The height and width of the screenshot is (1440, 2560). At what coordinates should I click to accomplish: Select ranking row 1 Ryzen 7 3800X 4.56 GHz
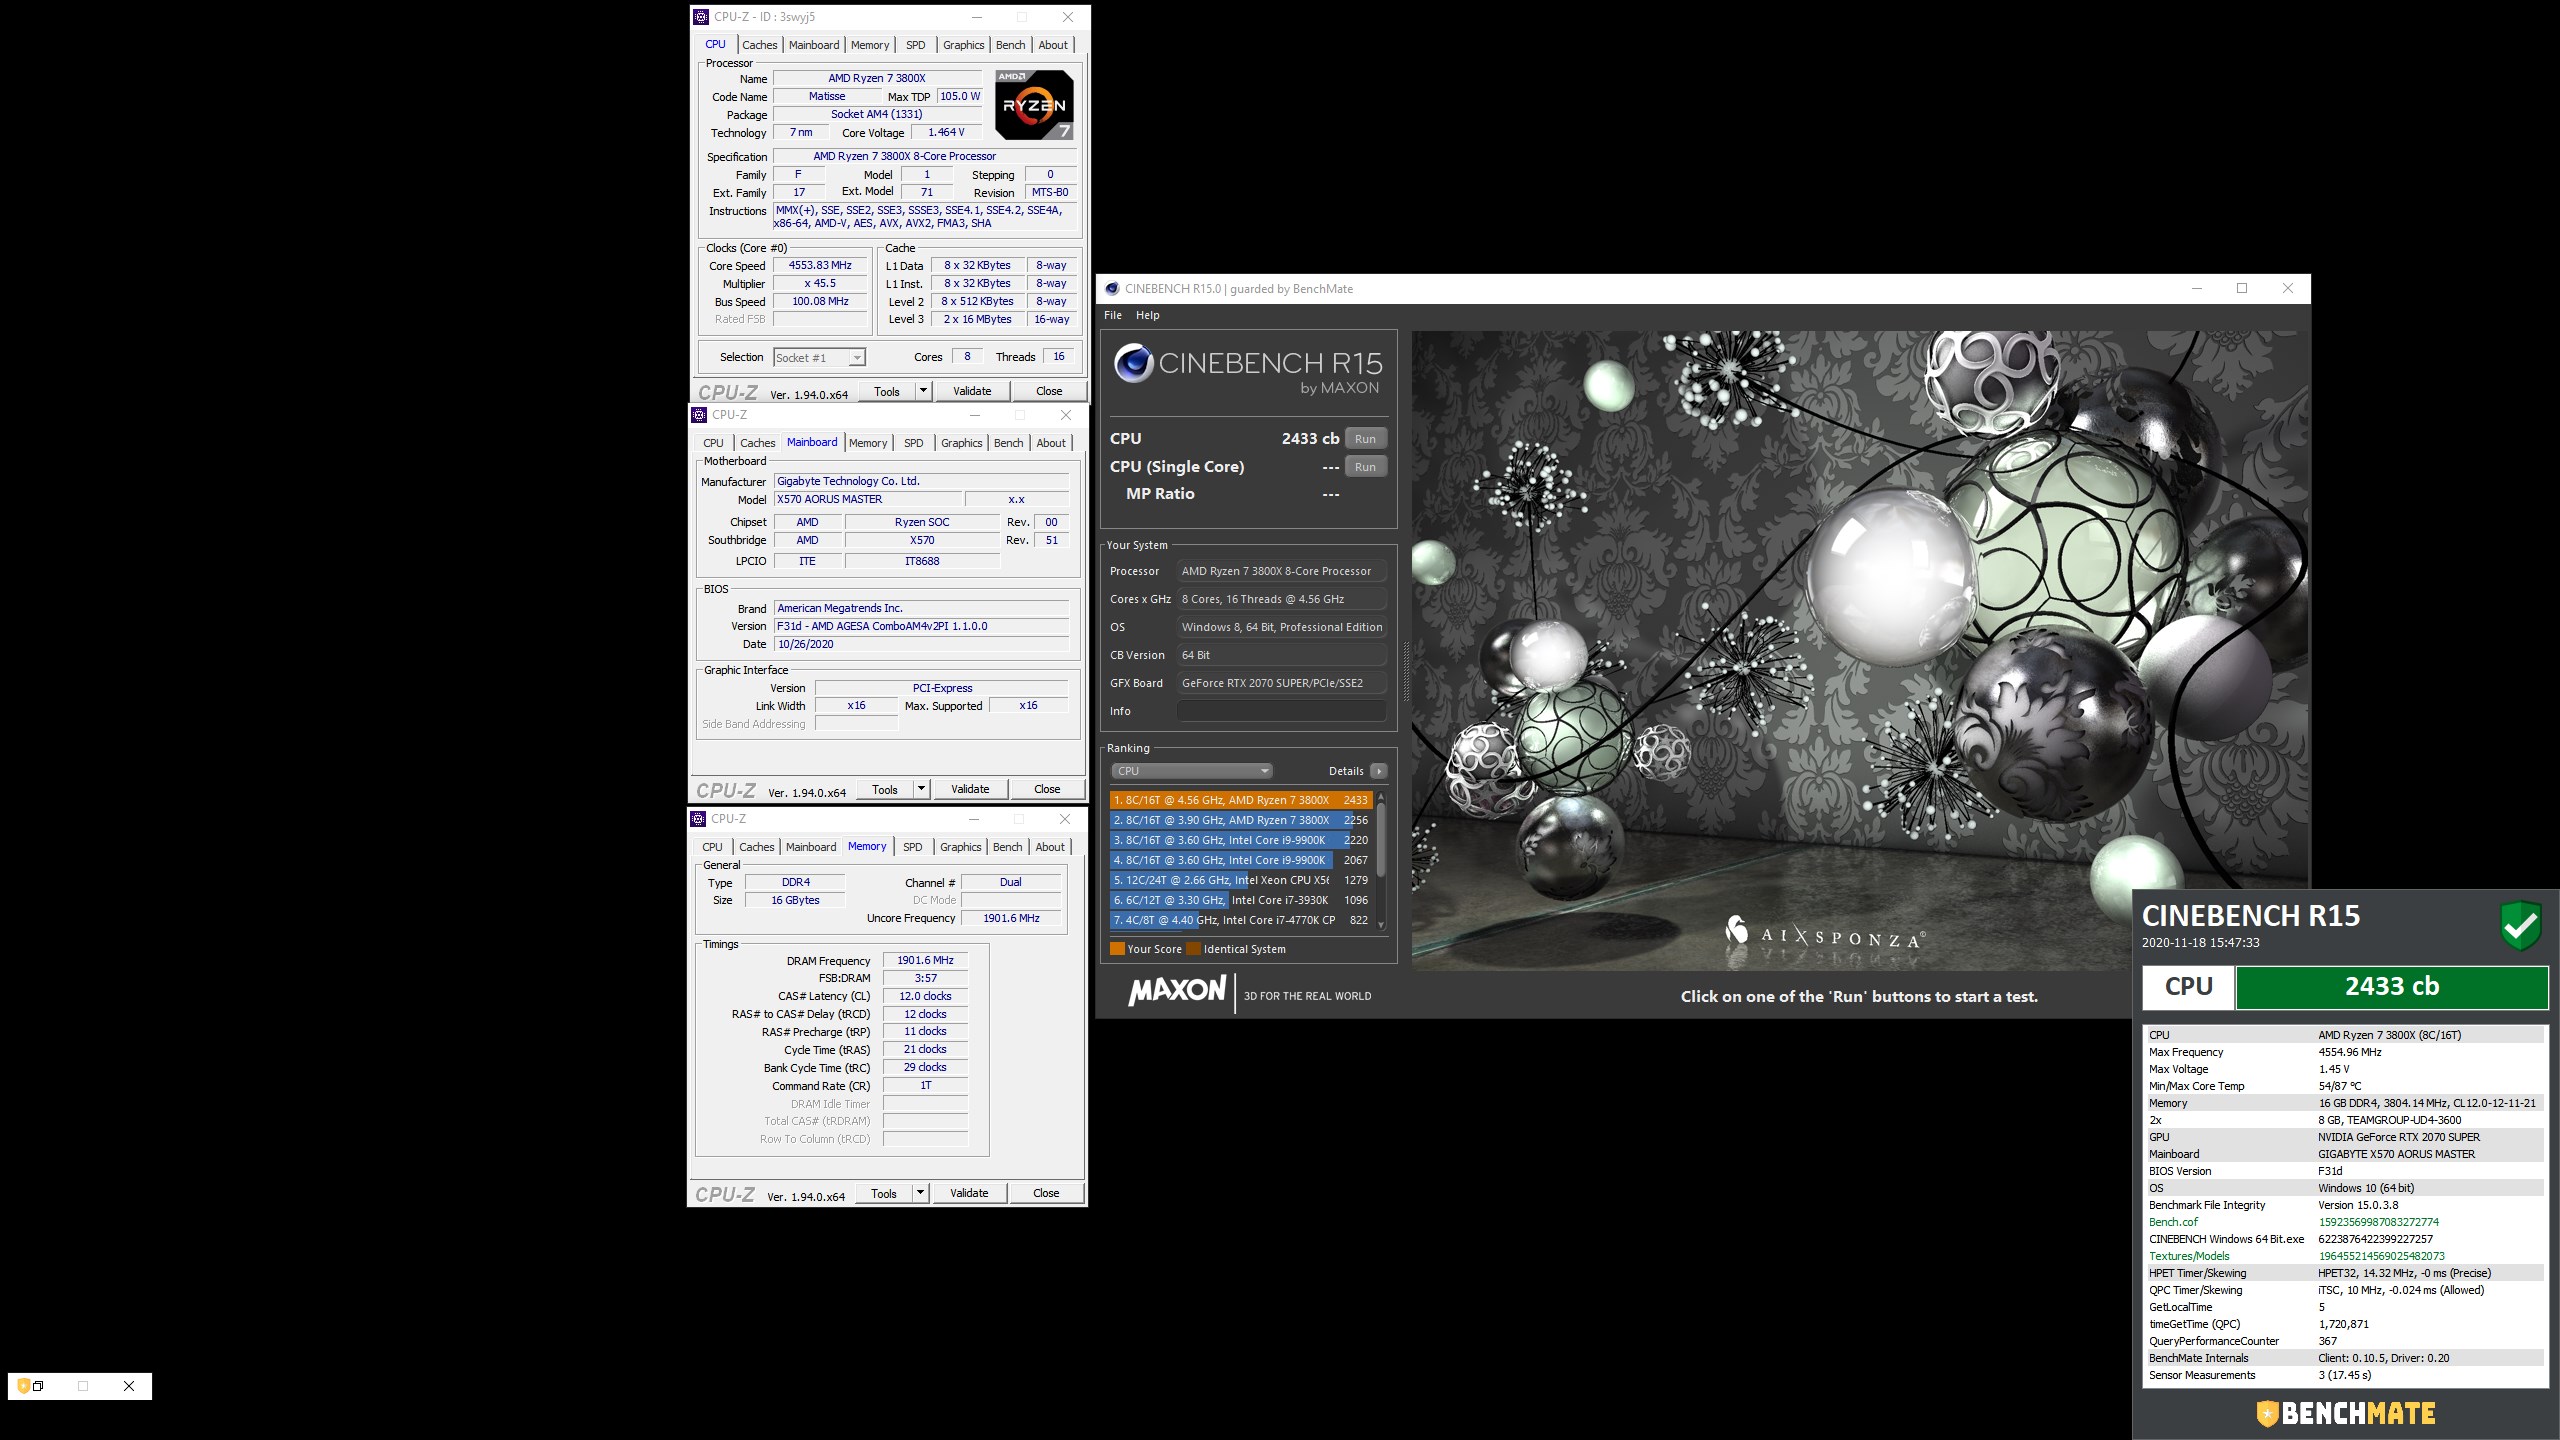coord(1241,800)
